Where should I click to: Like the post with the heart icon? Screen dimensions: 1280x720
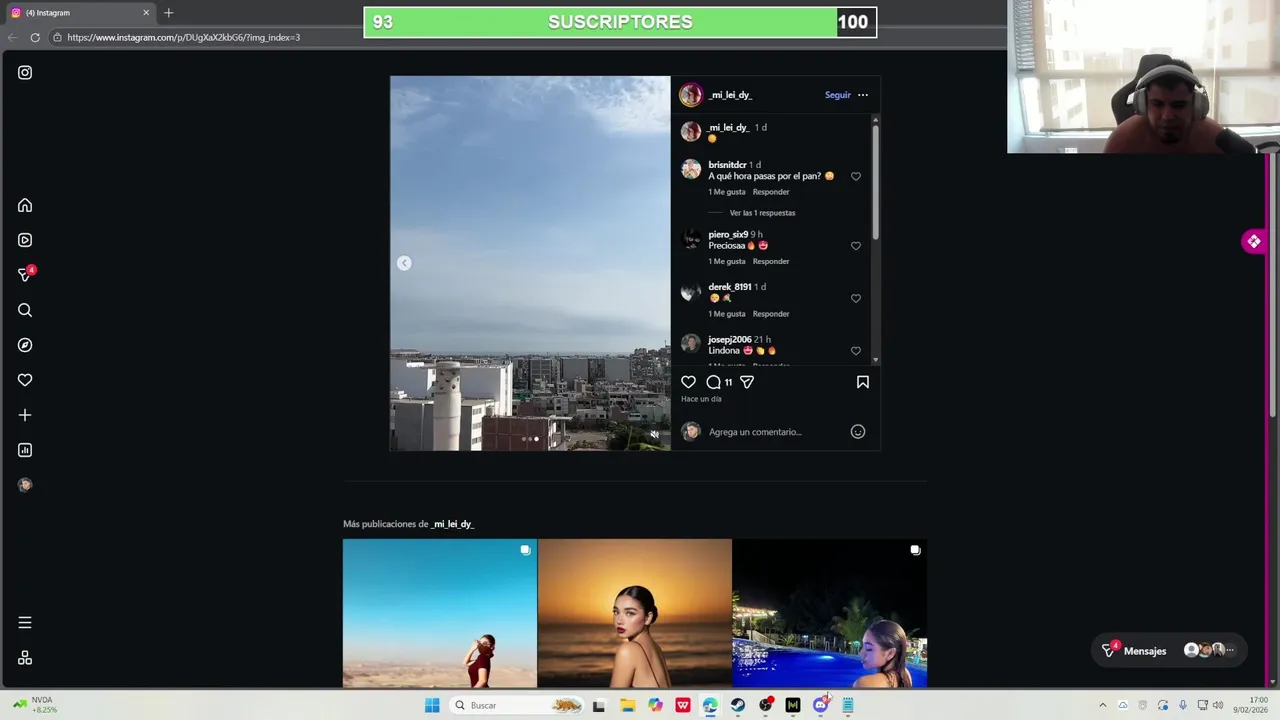tap(688, 382)
